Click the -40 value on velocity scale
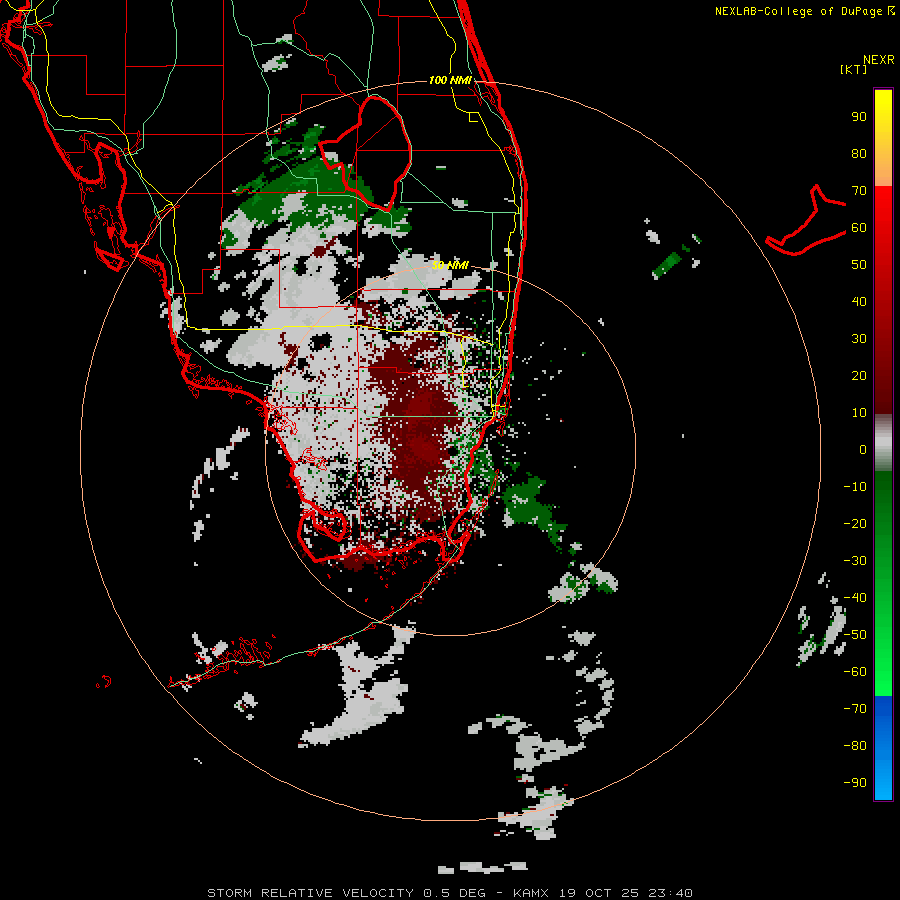The image size is (900, 900). point(855,598)
